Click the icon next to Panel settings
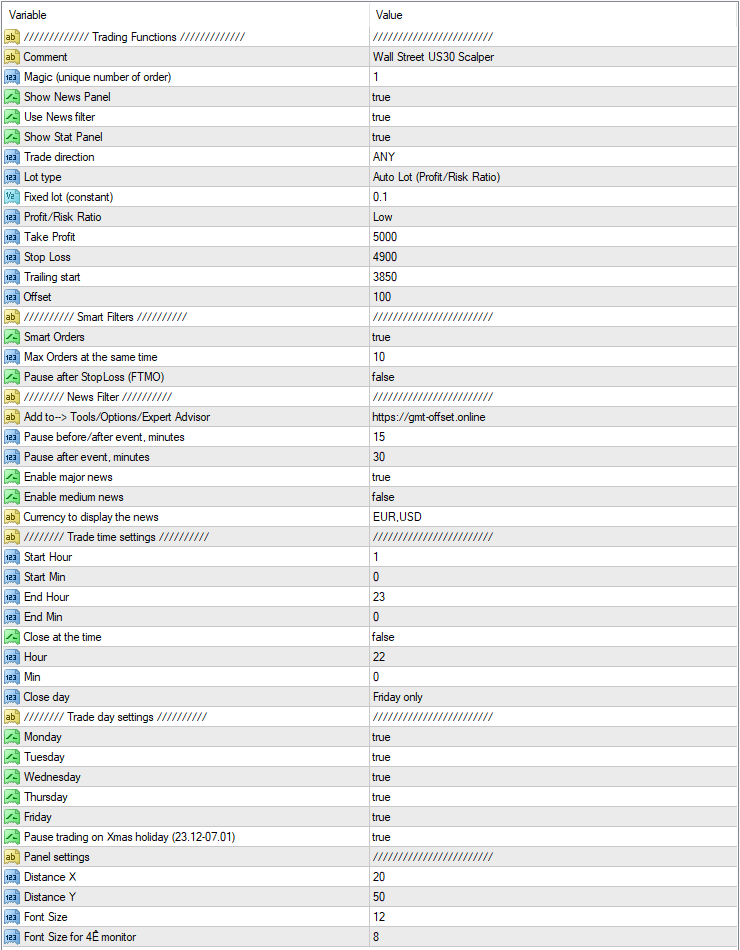Image resolution: width=740 pixels, height=950 pixels. click(x=12, y=857)
